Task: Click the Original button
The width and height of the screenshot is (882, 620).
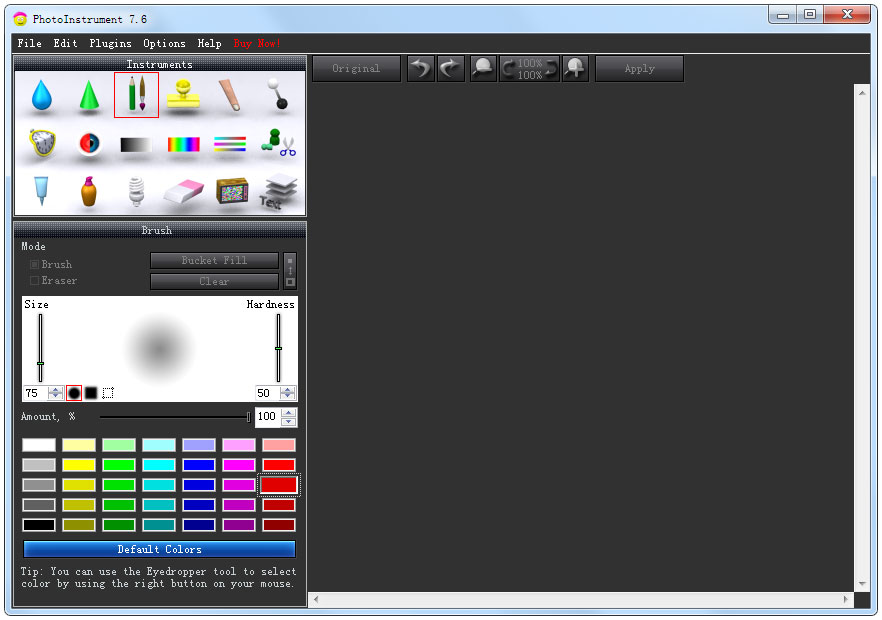Action: pos(356,69)
